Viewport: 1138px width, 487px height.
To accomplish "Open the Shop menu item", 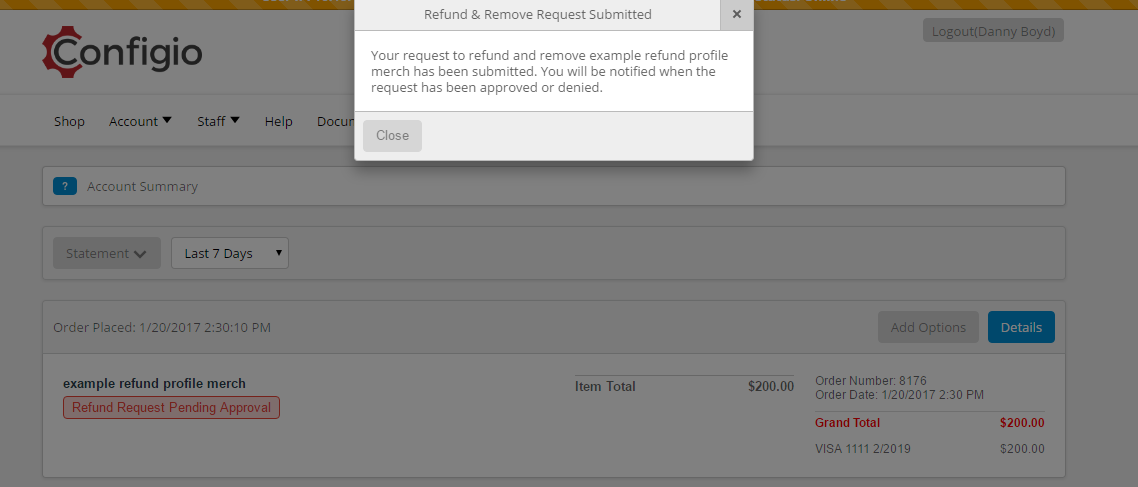I will point(69,121).
